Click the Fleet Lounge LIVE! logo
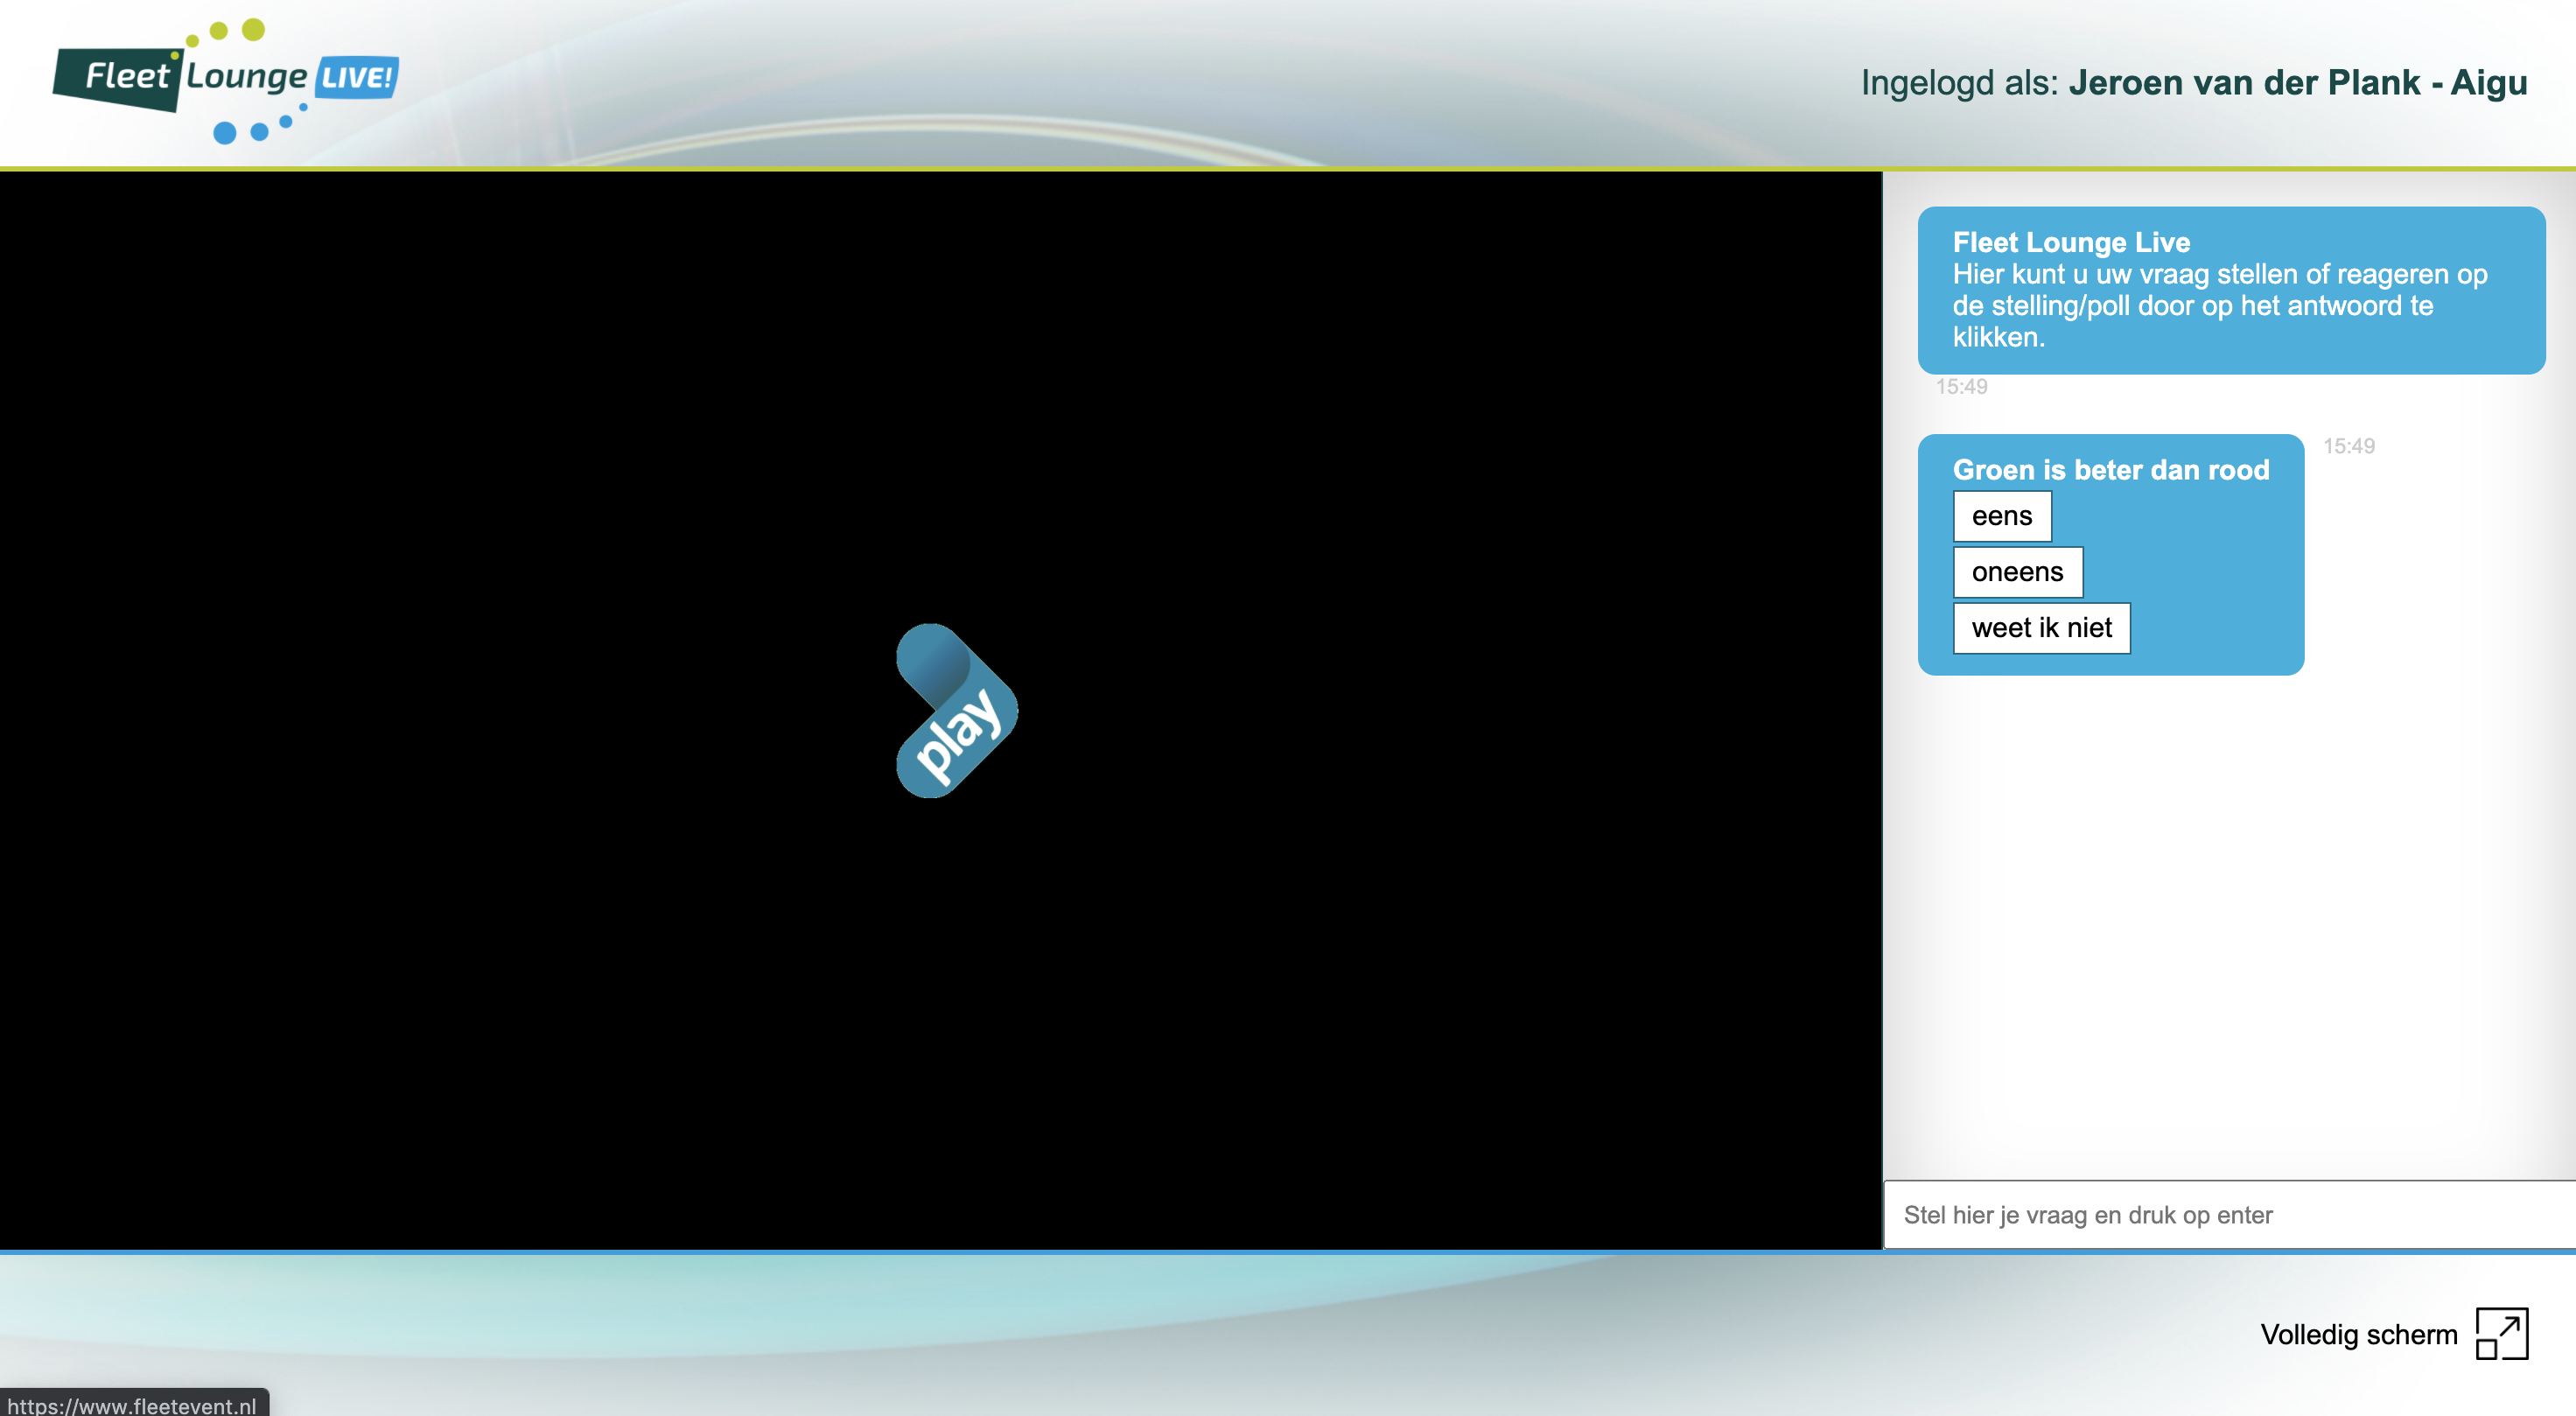 [226, 80]
